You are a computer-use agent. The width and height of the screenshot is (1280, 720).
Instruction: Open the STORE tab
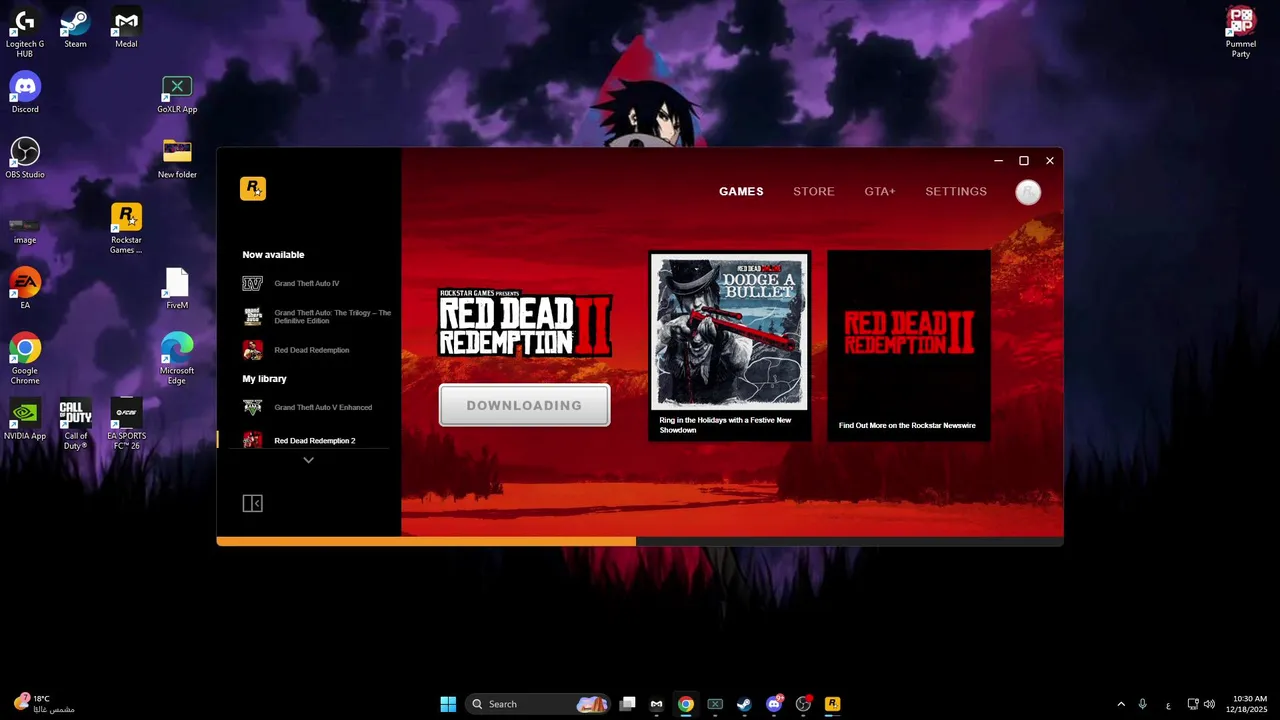(814, 191)
